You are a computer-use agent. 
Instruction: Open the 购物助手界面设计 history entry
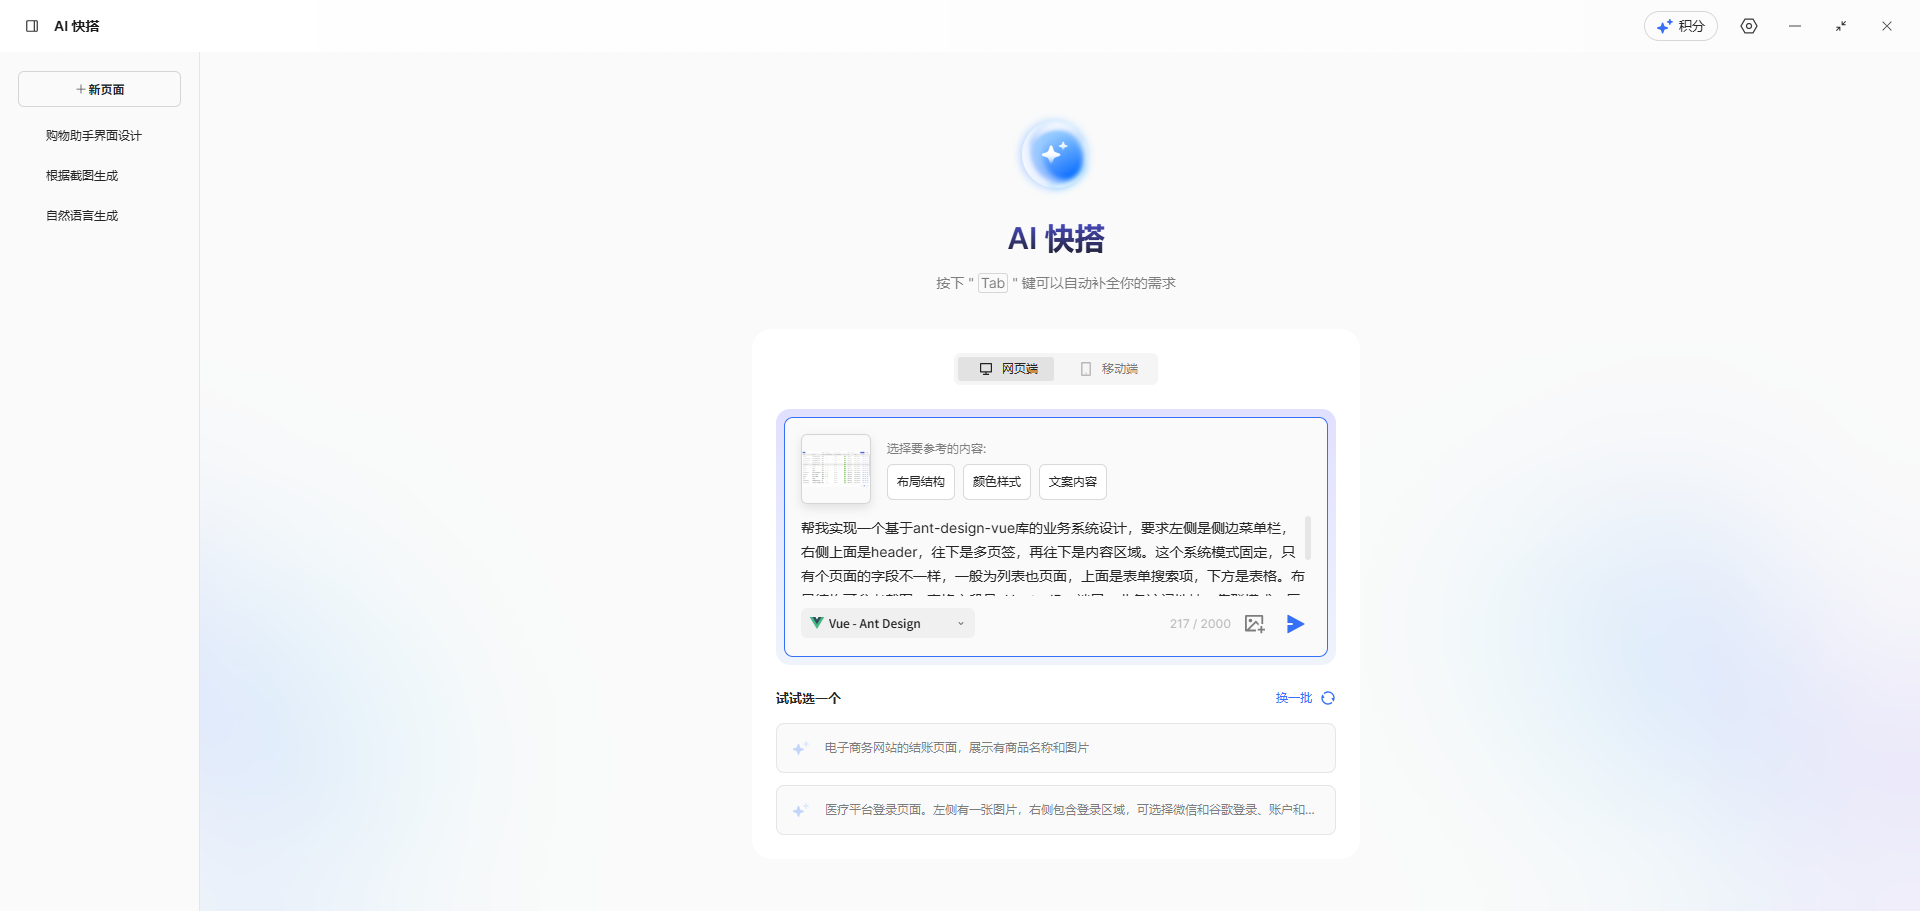coord(92,135)
